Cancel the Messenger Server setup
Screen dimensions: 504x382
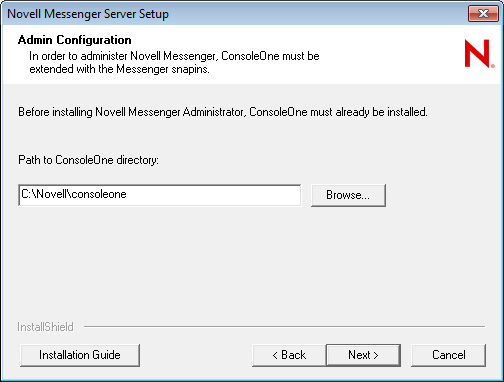coord(448,355)
